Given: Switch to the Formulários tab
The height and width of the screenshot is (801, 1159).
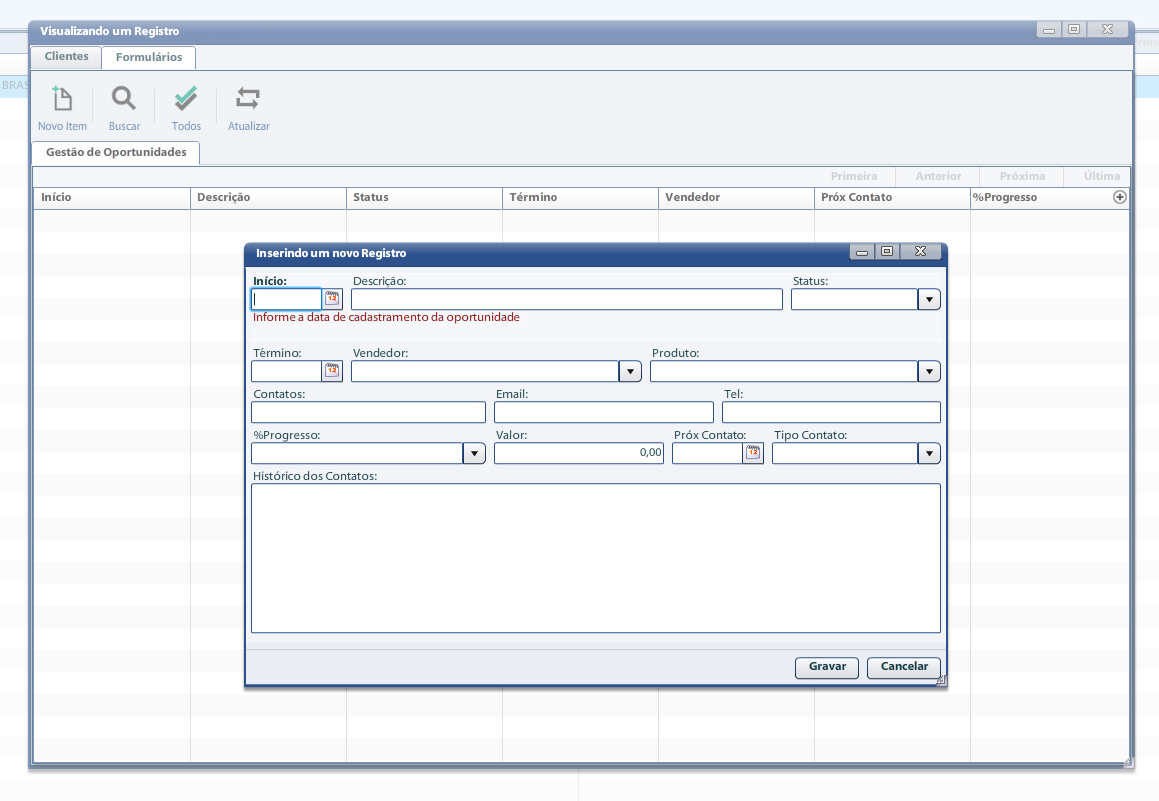Looking at the screenshot, I should point(149,57).
